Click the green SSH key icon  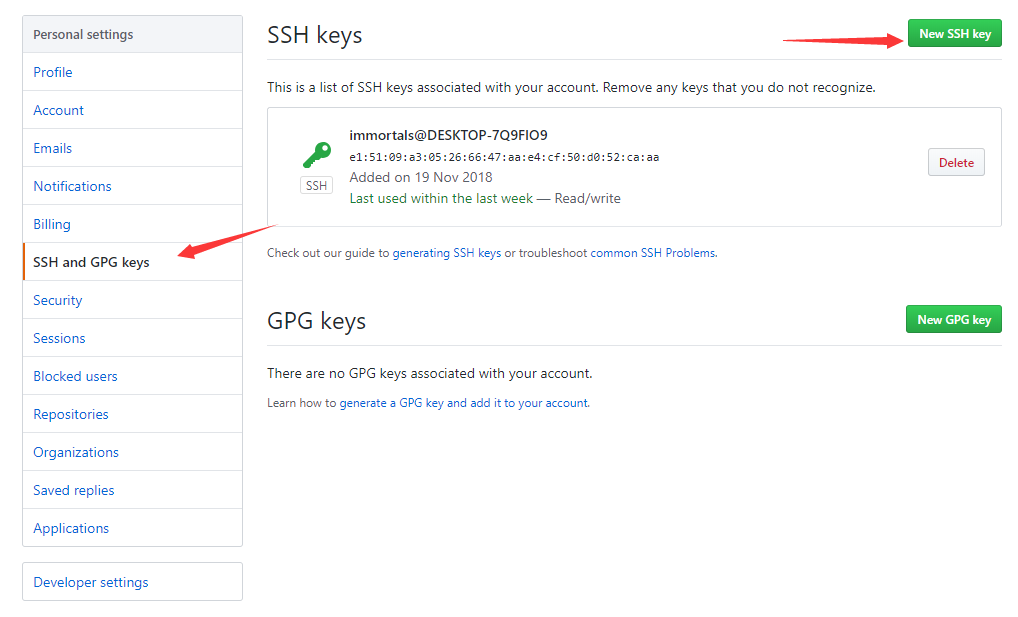tap(316, 155)
